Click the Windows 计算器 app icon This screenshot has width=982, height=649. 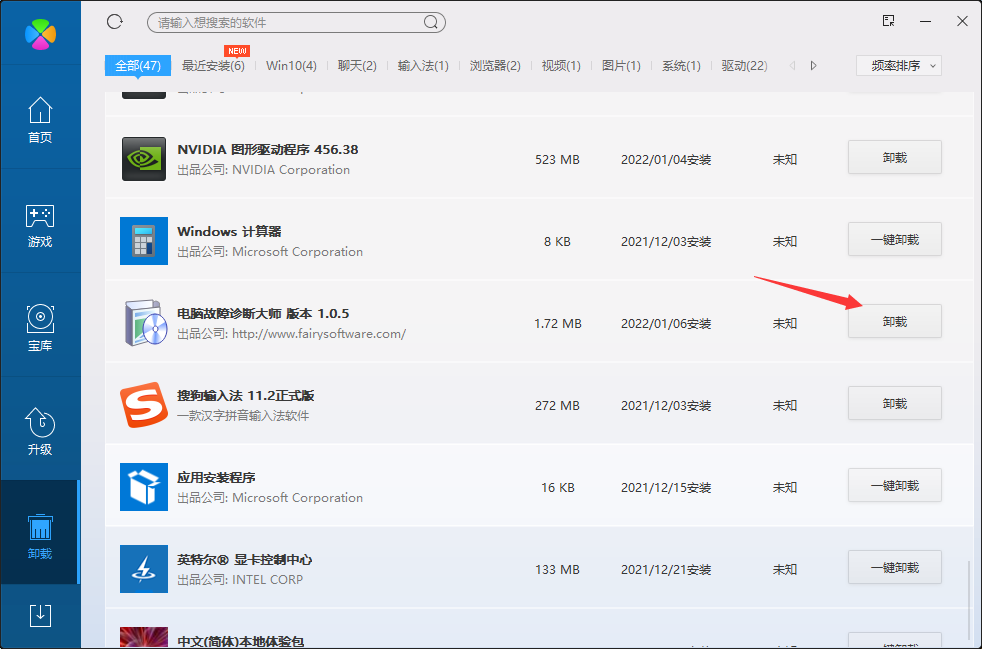[x=144, y=241]
